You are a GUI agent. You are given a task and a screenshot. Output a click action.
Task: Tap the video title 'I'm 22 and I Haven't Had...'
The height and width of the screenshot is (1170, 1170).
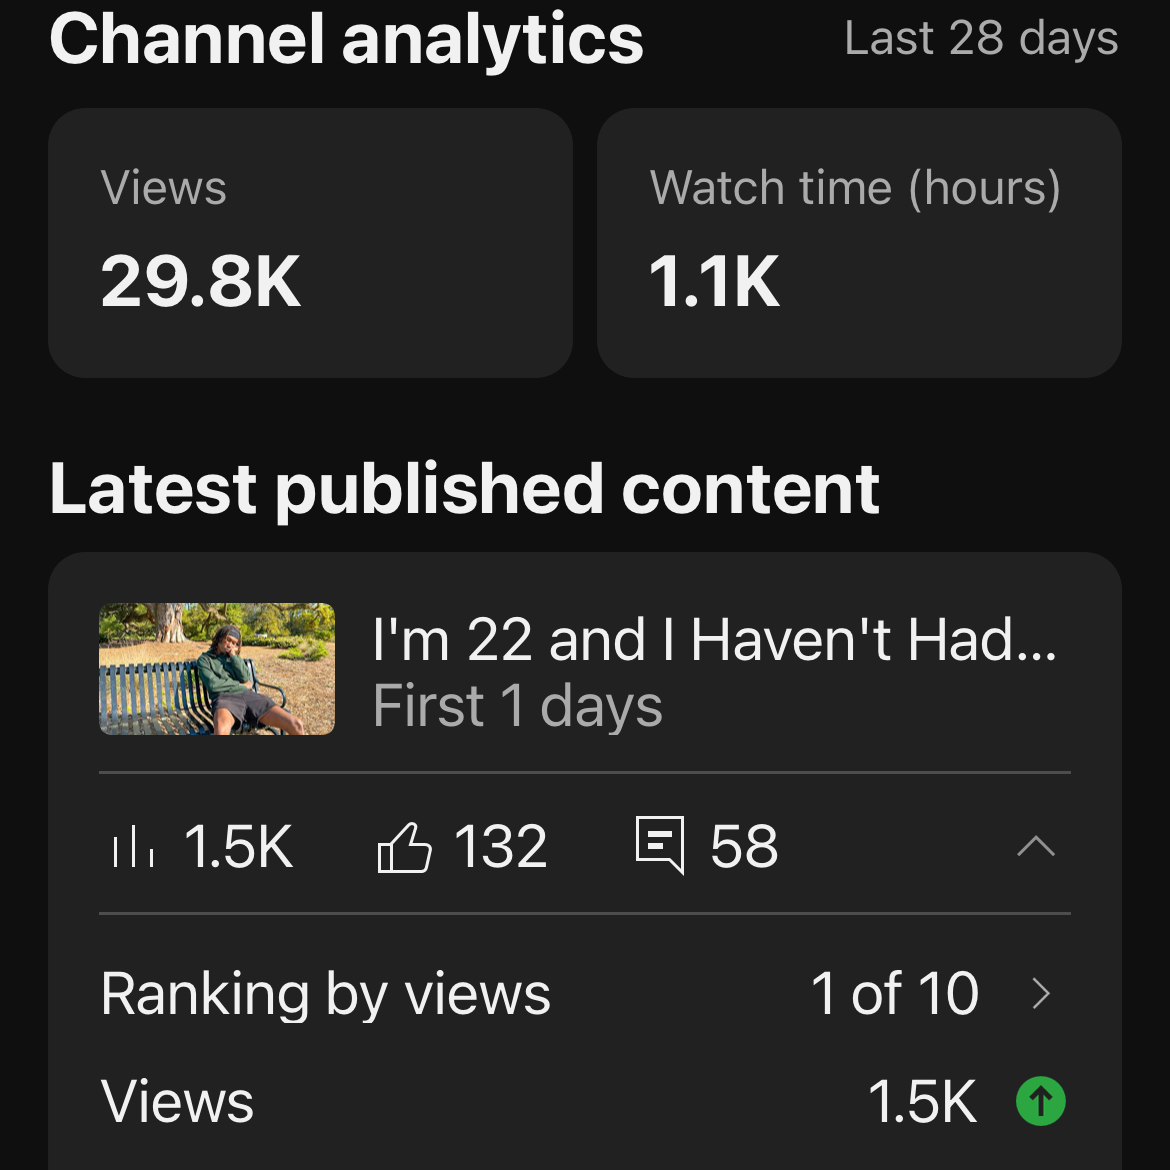(x=714, y=640)
